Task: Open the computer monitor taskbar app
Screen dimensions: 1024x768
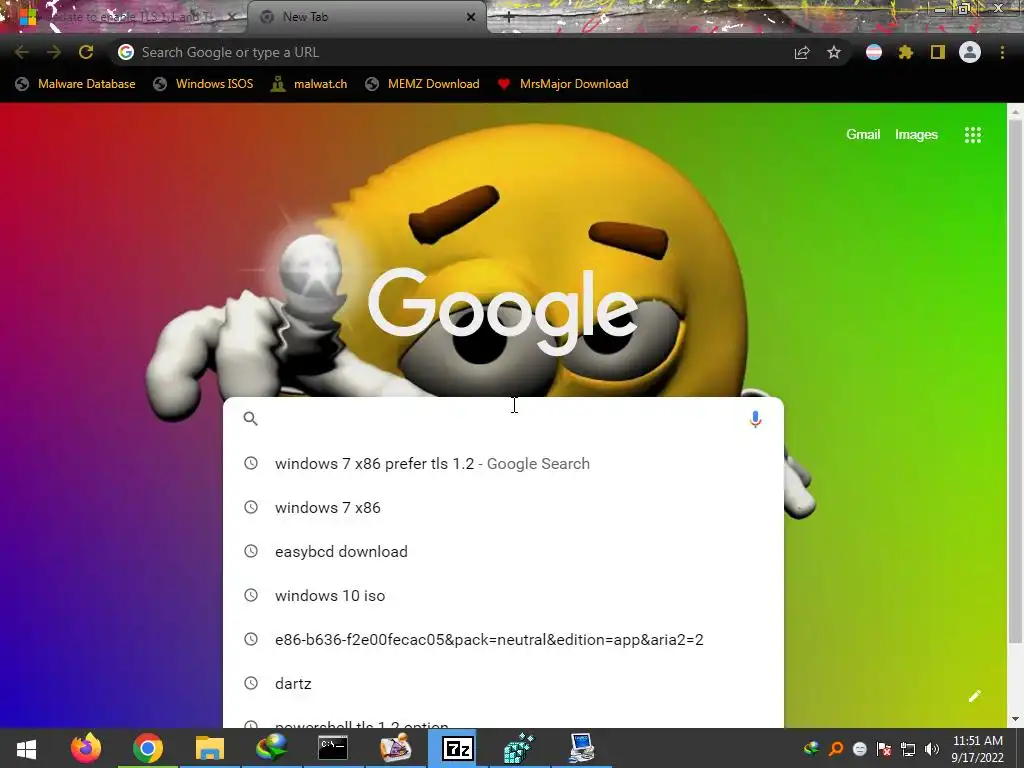Action: 581,748
